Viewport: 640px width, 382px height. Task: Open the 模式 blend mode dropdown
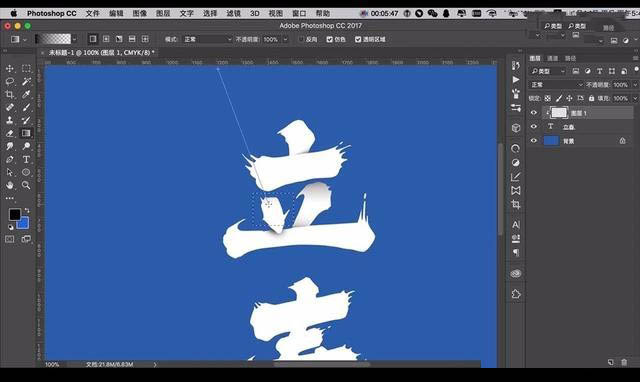(207, 40)
